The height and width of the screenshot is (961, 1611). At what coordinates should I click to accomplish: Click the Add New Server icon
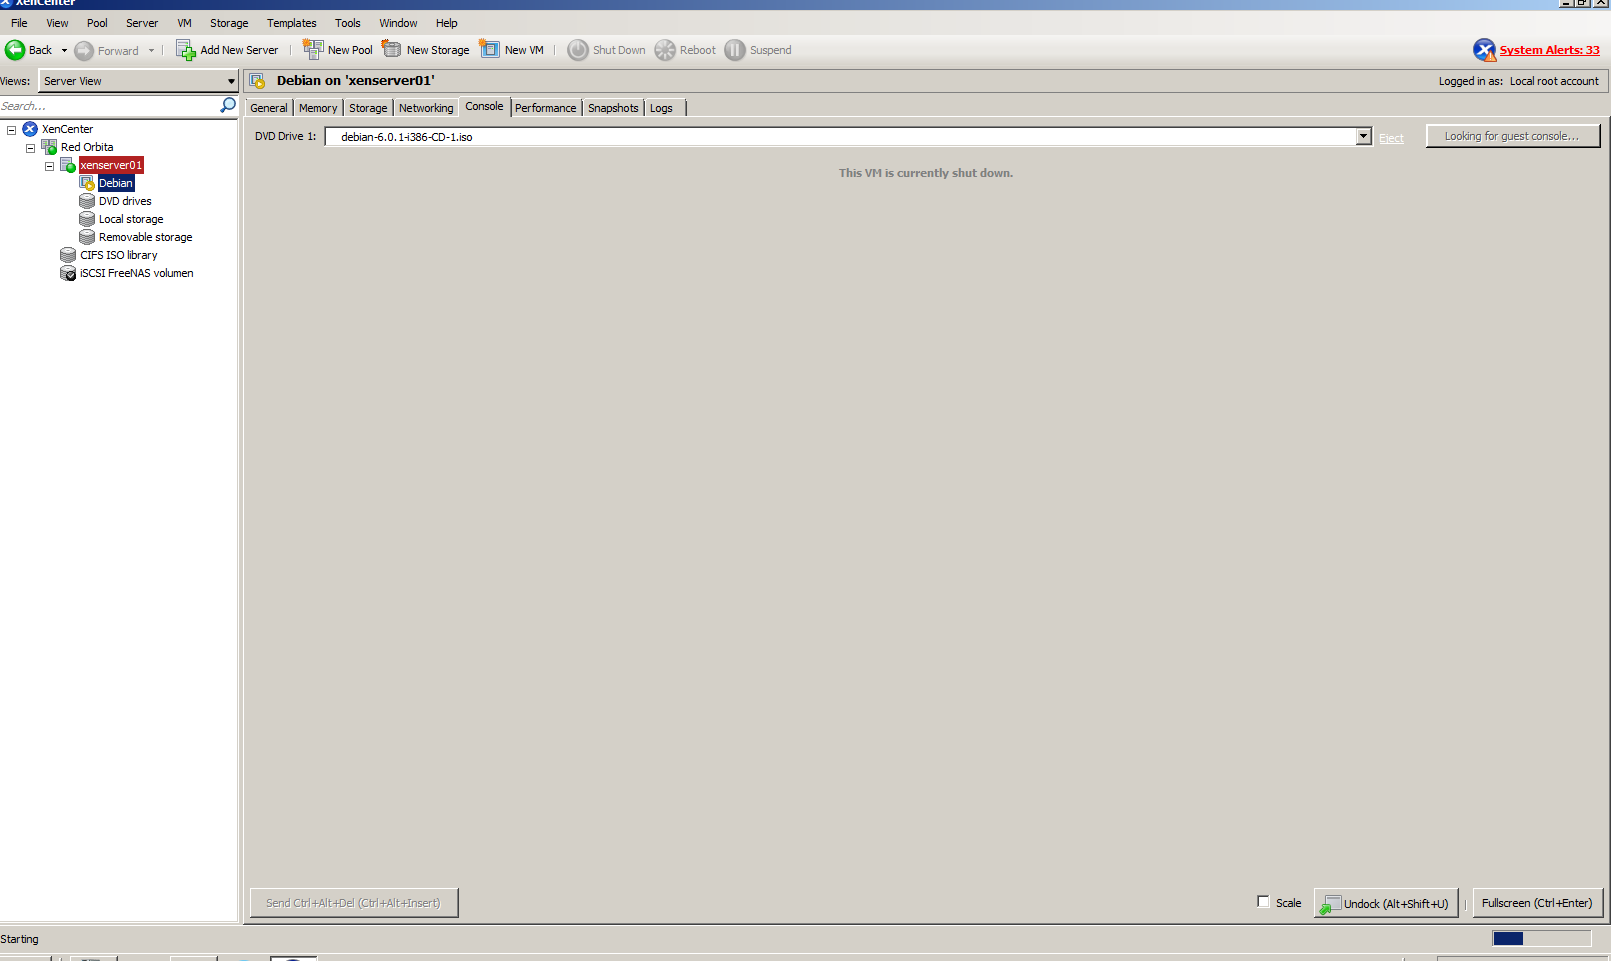186,50
